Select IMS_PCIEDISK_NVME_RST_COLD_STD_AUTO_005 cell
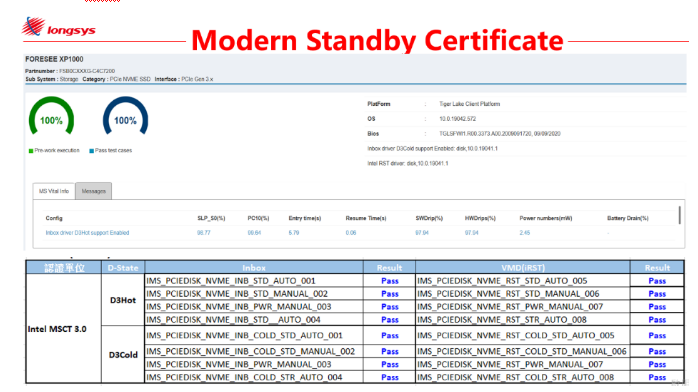The width and height of the screenshot is (698, 392). 523,335
